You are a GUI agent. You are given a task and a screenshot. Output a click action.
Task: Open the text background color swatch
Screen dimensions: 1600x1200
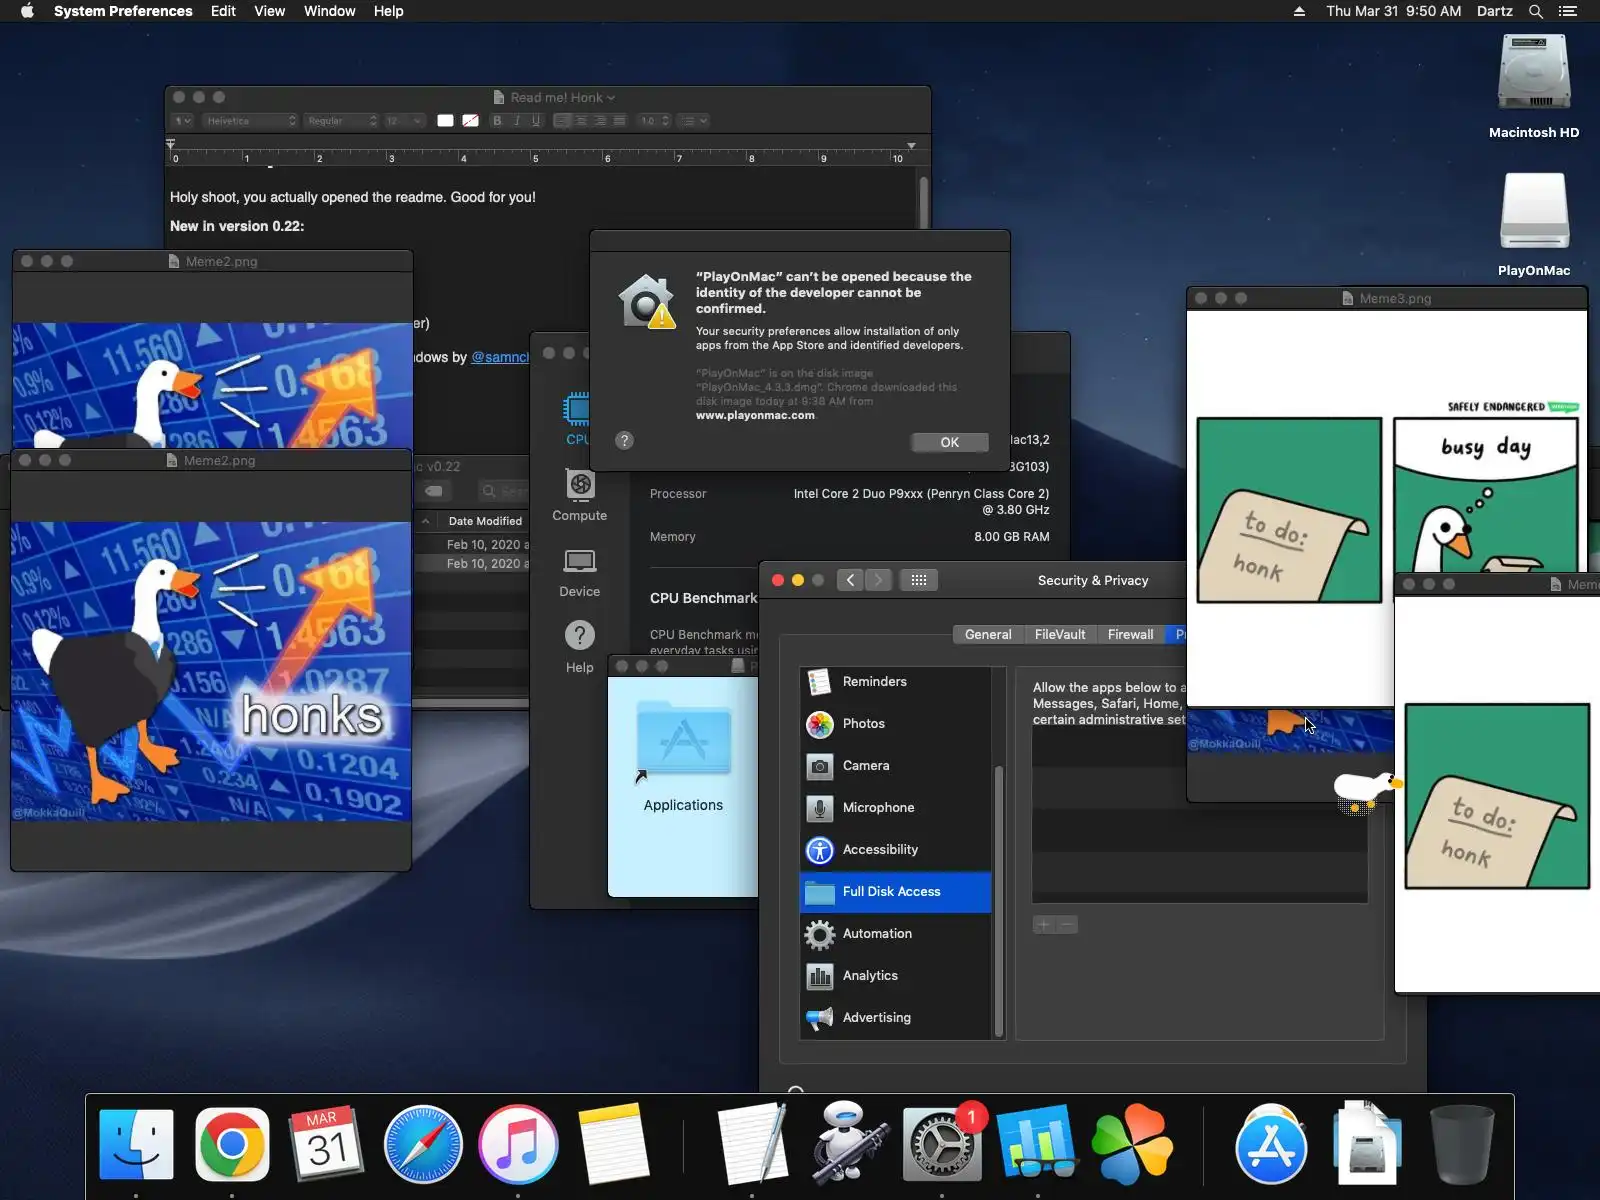[x=470, y=121]
